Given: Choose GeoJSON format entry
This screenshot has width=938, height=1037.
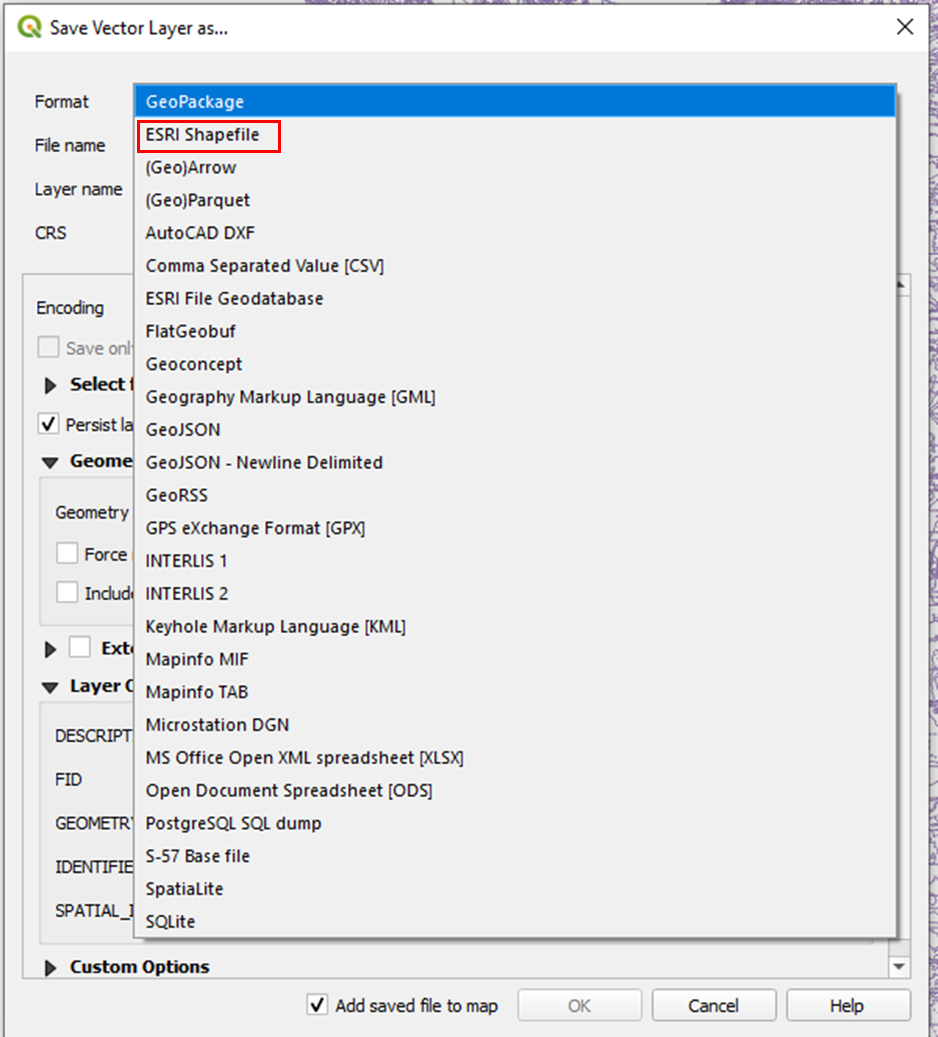Looking at the screenshot, I should (x=515, y=429).
